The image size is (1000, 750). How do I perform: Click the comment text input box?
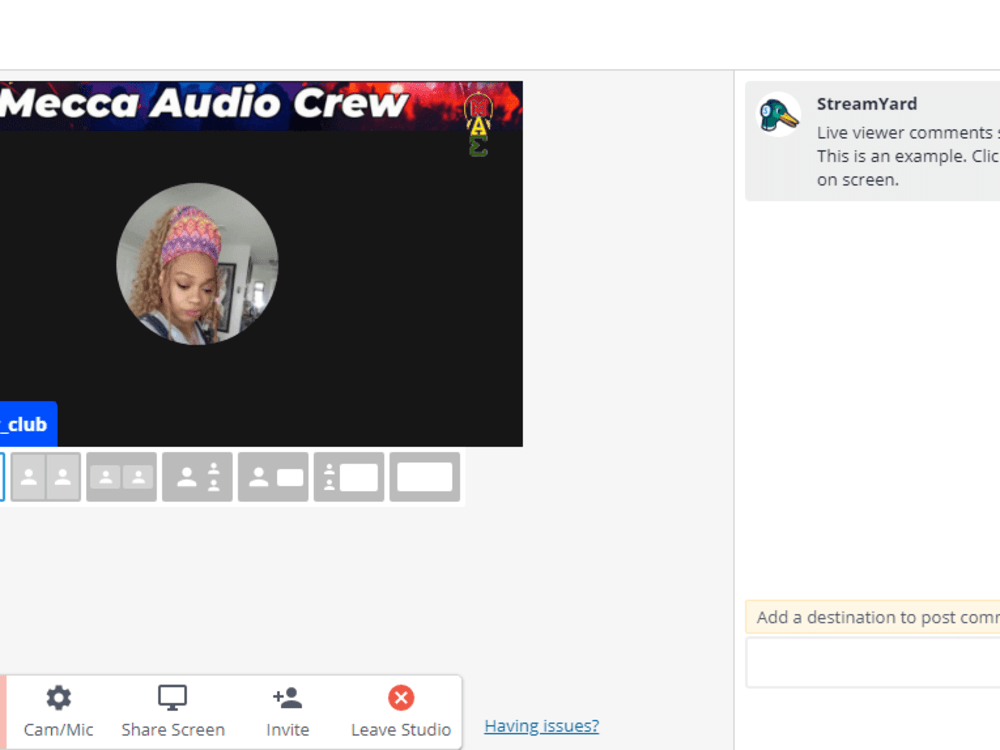[x=873, y=663]
